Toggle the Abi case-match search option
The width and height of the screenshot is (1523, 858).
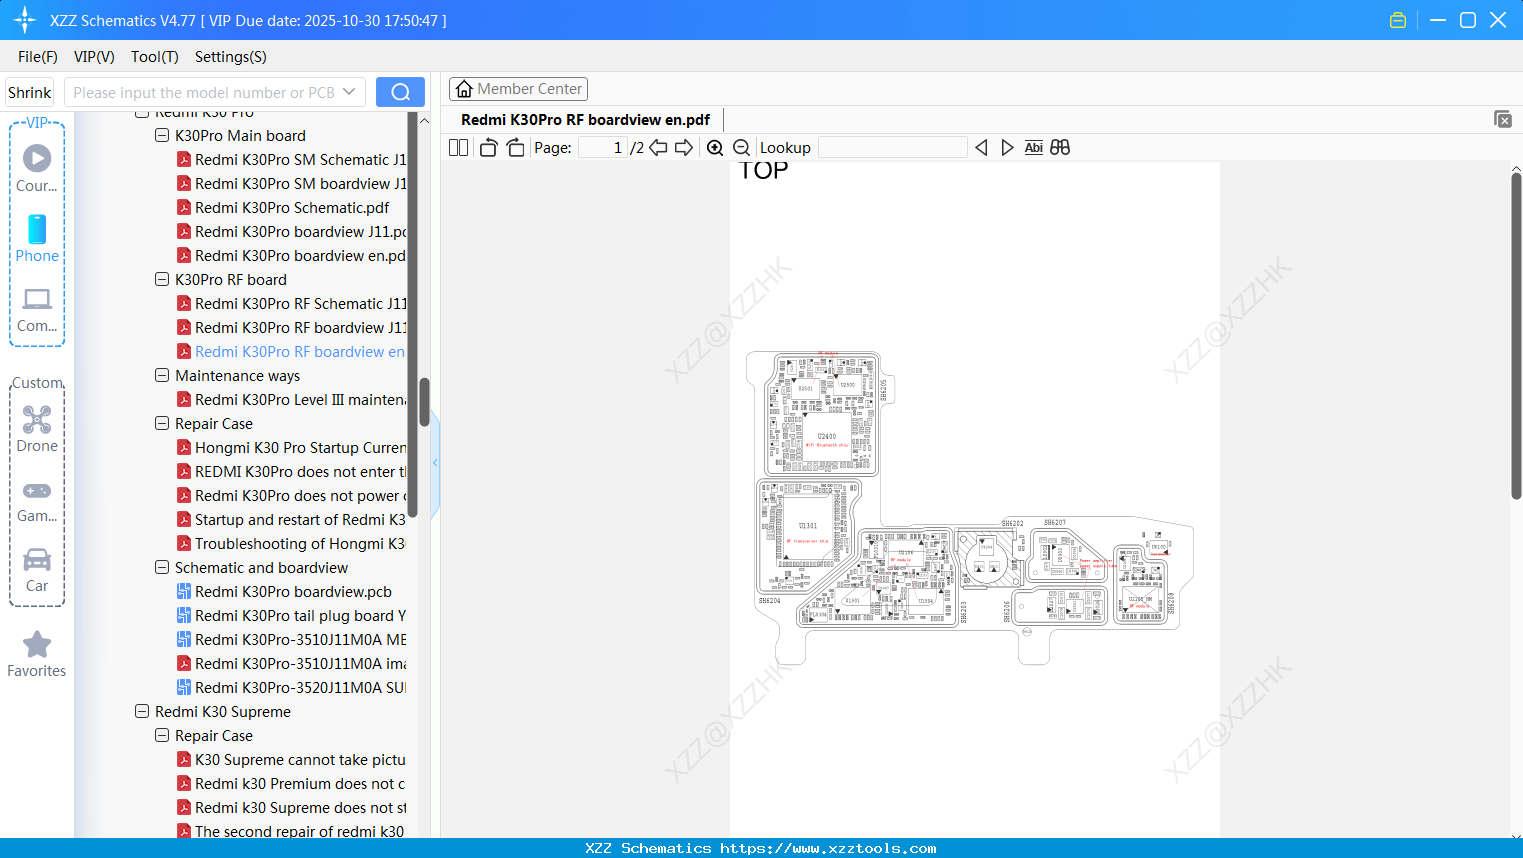(x=1033, y=147)
